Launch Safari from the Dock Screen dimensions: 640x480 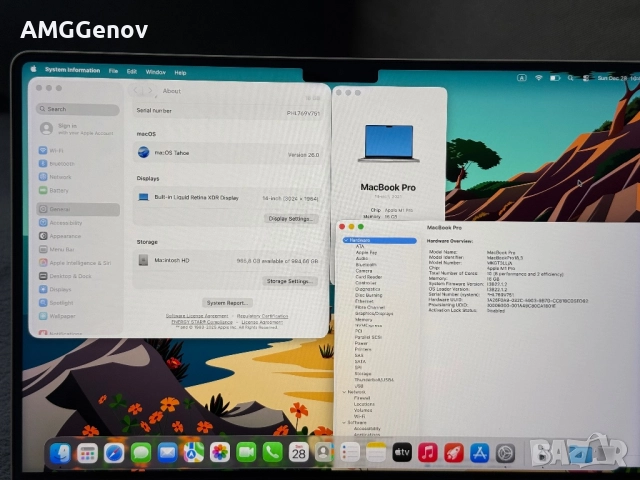click(113, 453)
